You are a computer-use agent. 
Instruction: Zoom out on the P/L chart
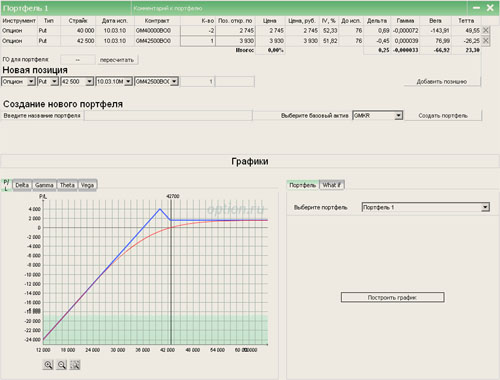tap(61, 365)
